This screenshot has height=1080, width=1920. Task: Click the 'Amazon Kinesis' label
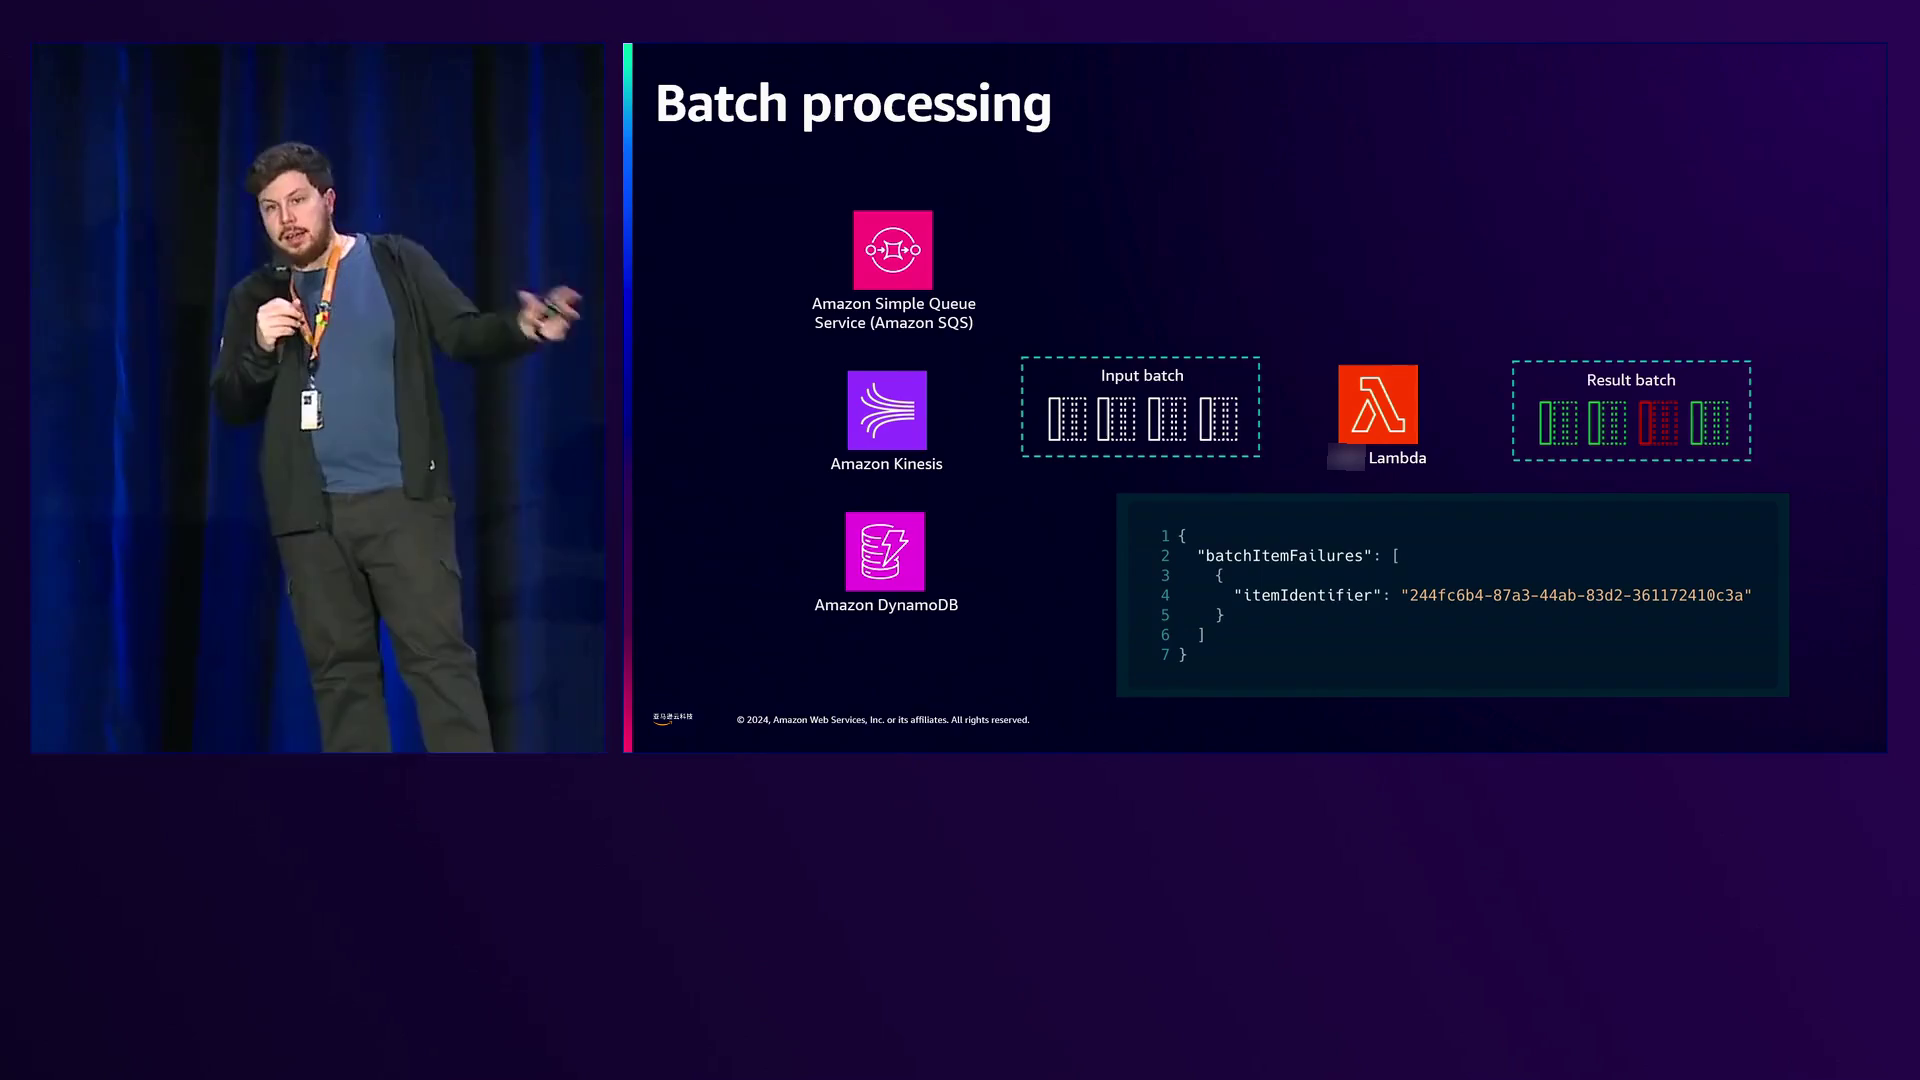click(x=886, y=464)
